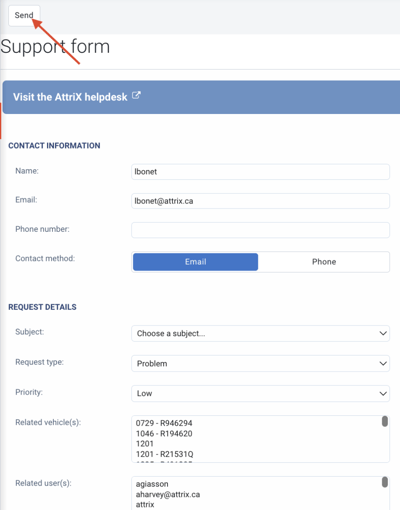Open the Visit the AttriX helpdesk link
Viewport: 400px width, 510px height.
coord(70,97)
